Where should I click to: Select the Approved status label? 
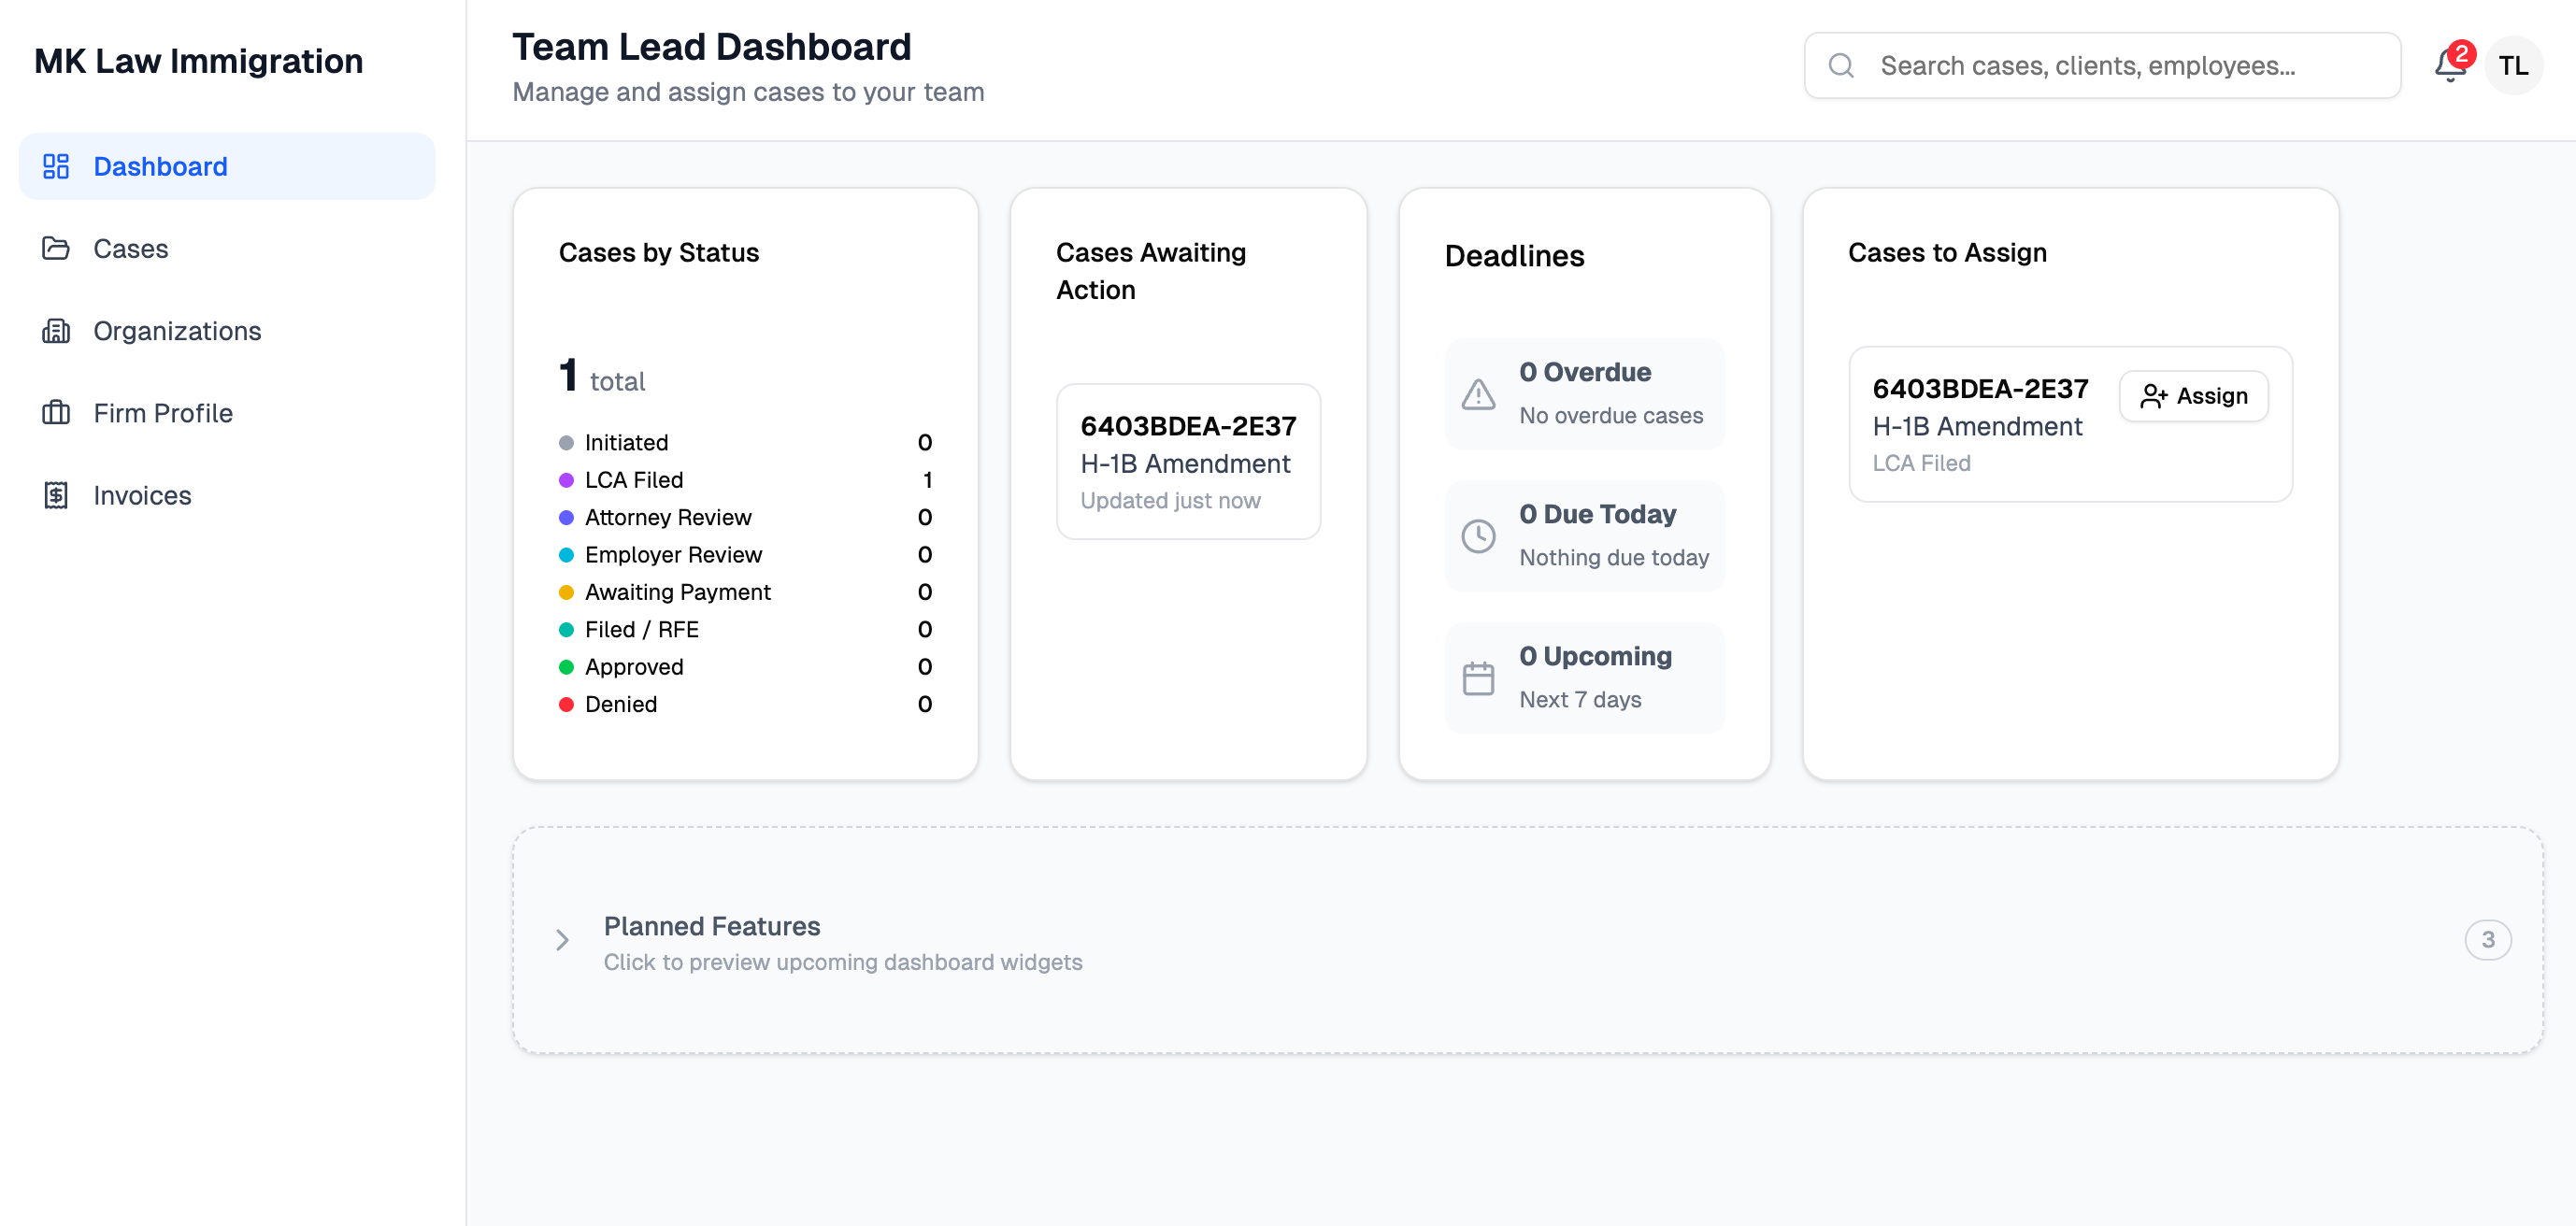(x=634, y=667)
